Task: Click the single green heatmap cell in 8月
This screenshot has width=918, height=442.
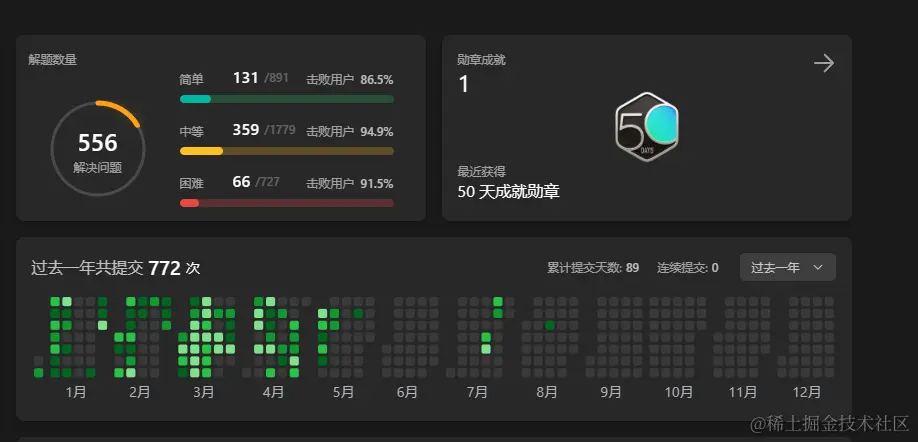Action: [x=550, y=325]
